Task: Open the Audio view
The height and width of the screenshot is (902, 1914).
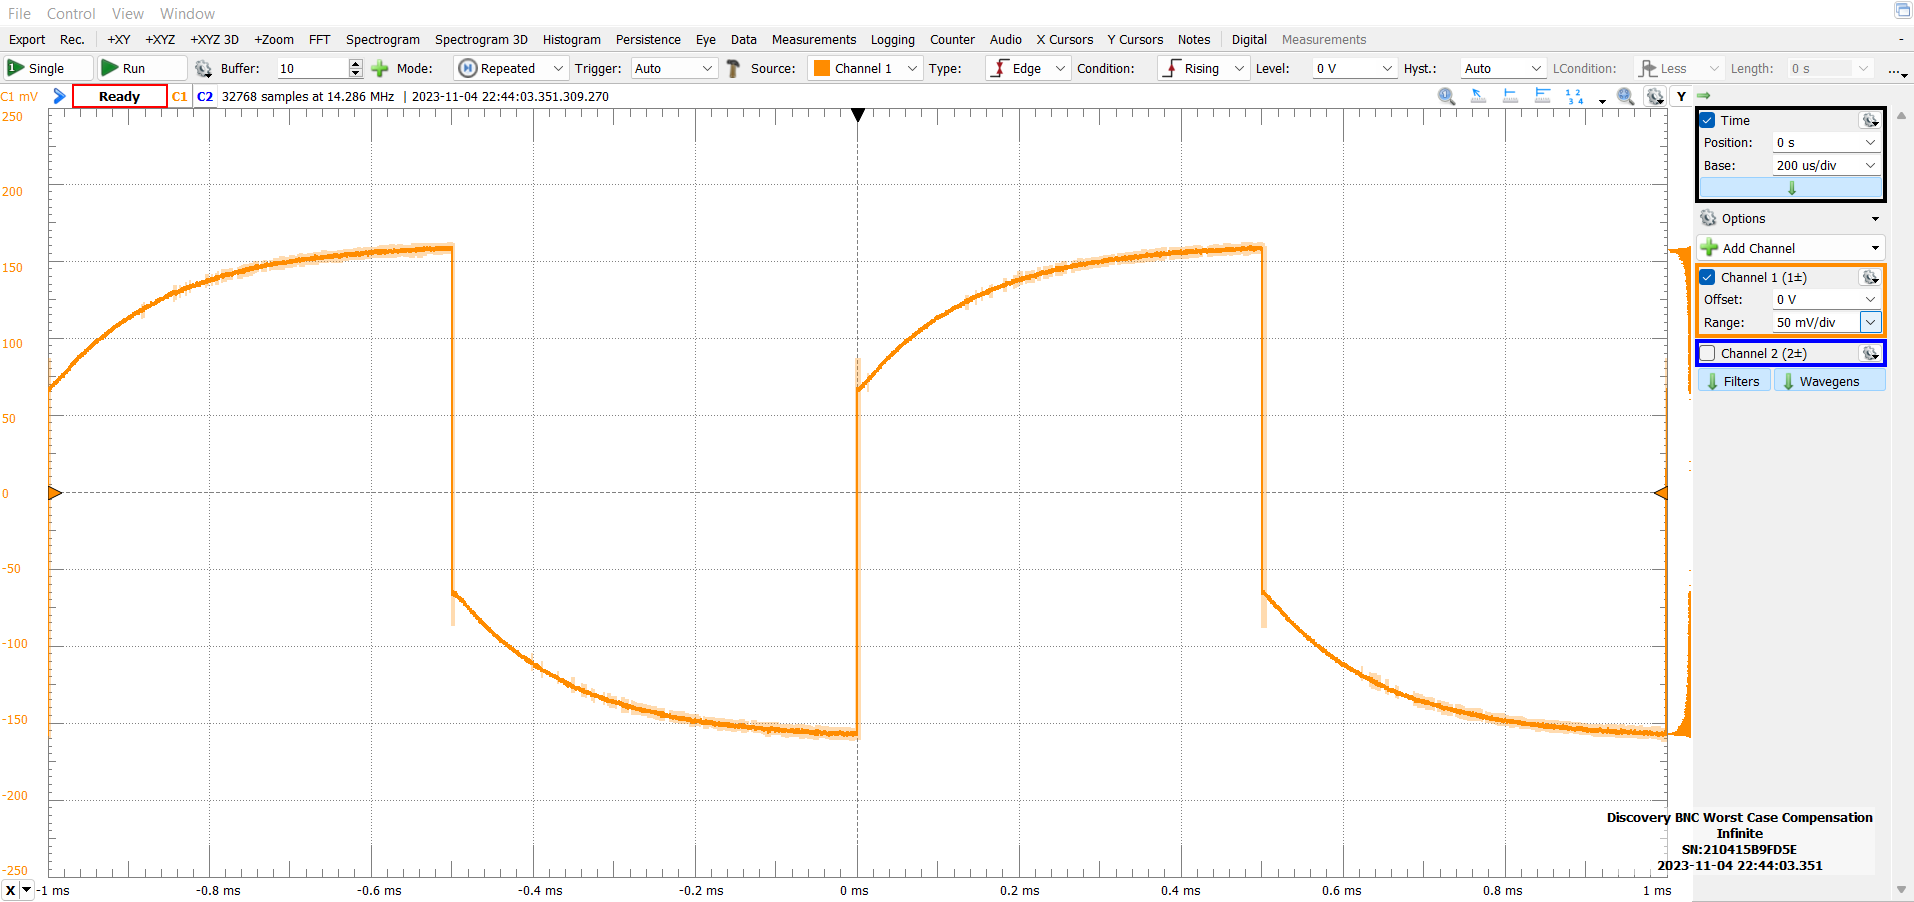Action: [1006, 40]
